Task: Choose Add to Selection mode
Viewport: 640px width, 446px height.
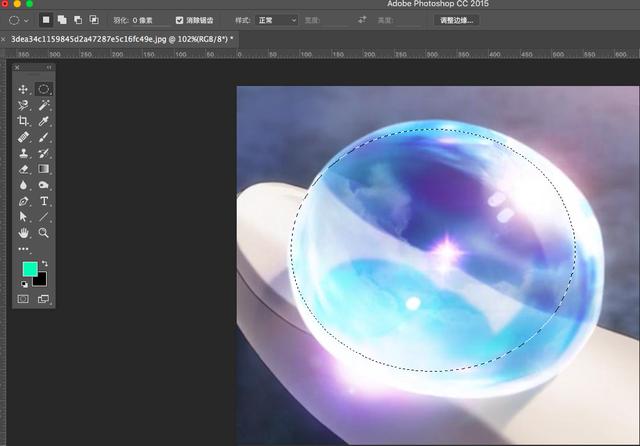Action: [x=62, y=20]
